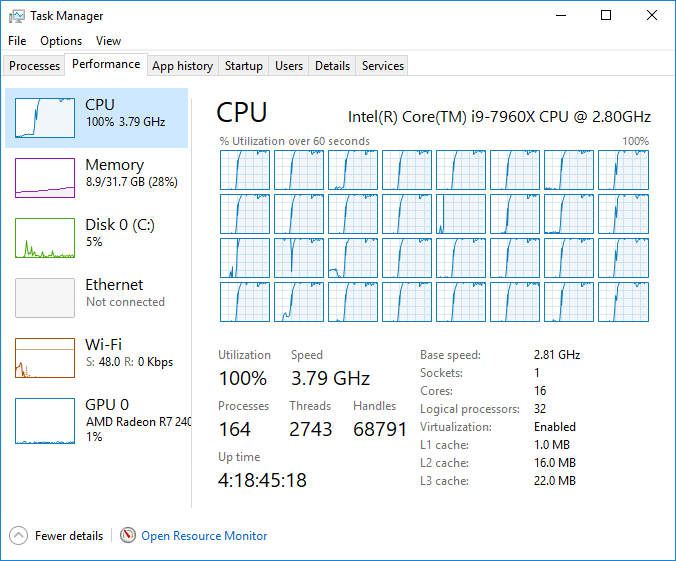Viewport: 676px width, 561px height.
Task: Open the View menu
Action: (x=108, y=41)
